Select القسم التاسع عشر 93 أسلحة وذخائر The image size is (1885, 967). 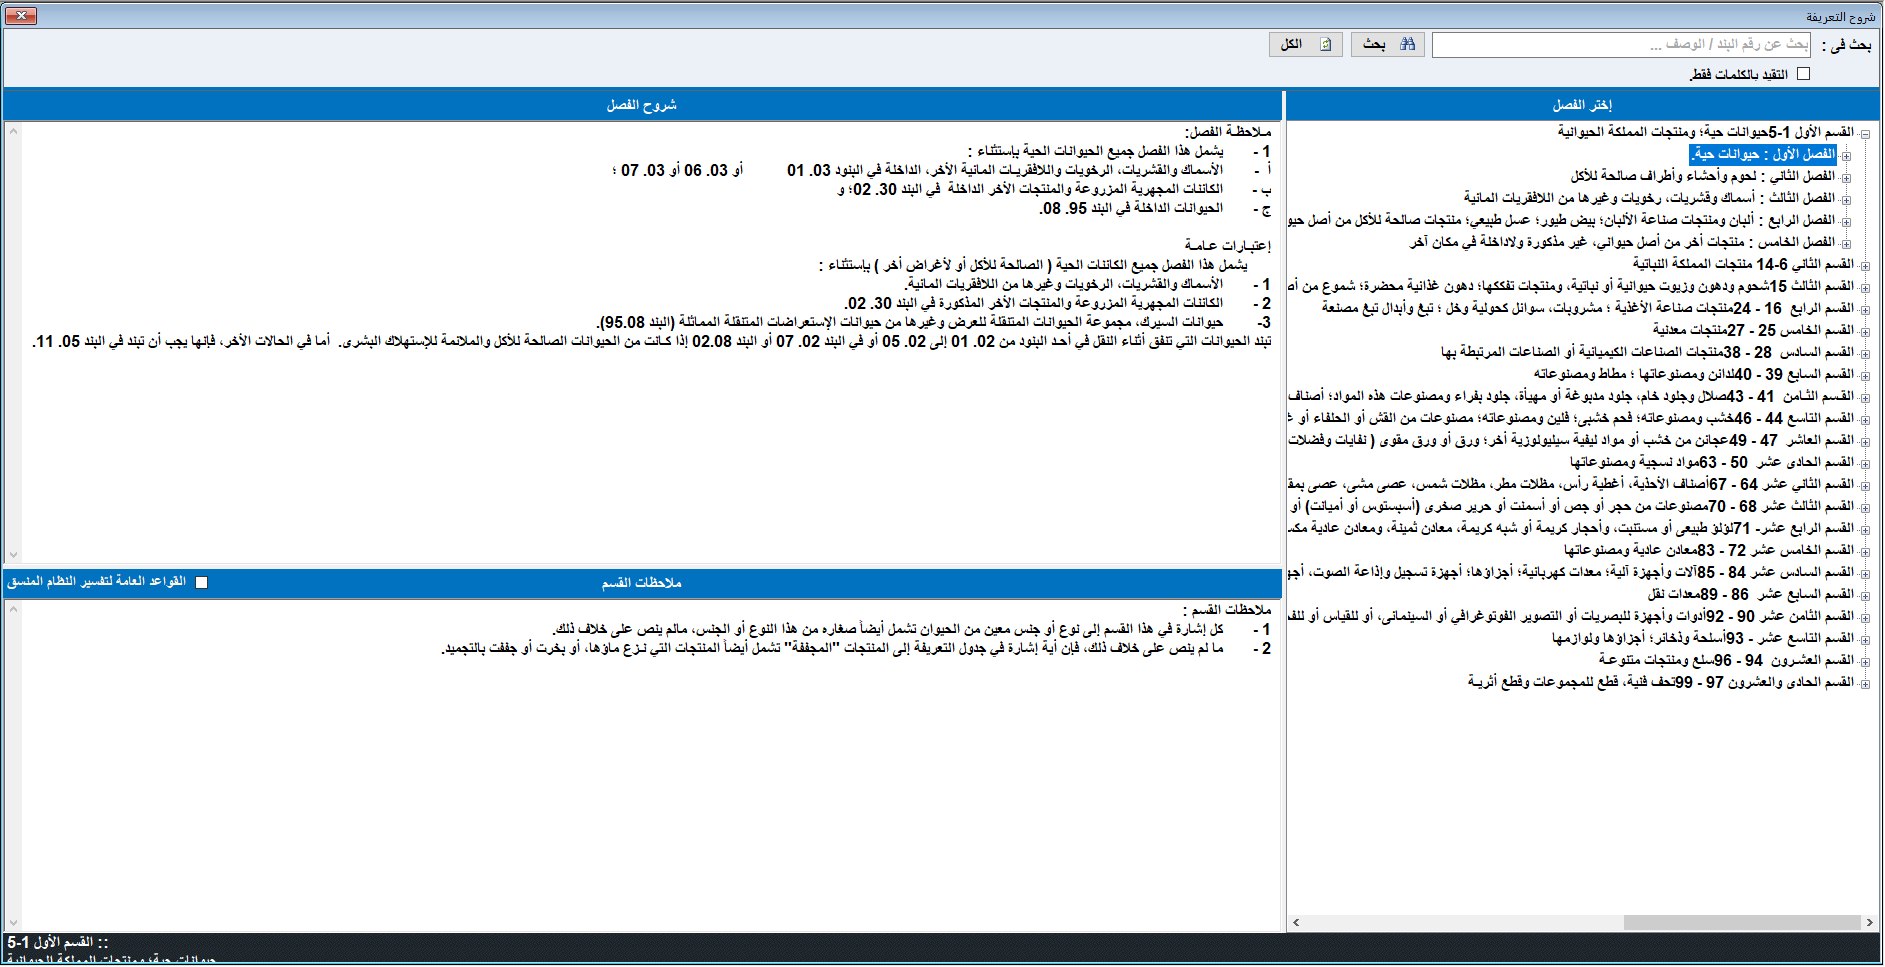[x=1704, y=638]
